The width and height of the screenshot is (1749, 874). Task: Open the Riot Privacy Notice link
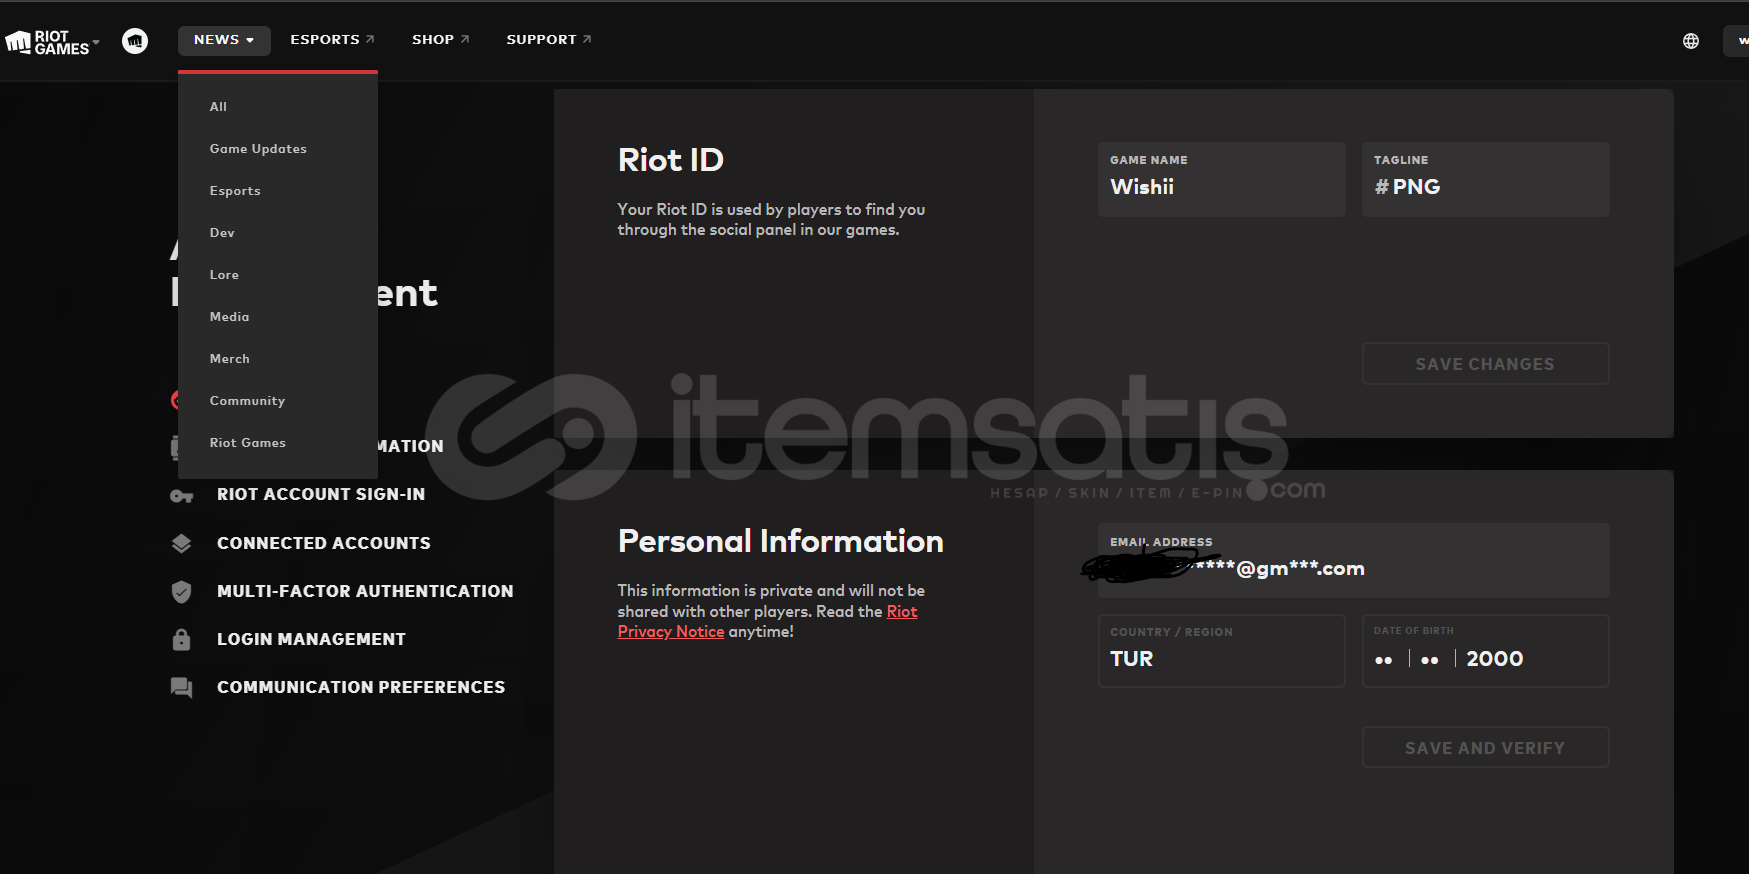pyautogui.click(x=767, y=622)
